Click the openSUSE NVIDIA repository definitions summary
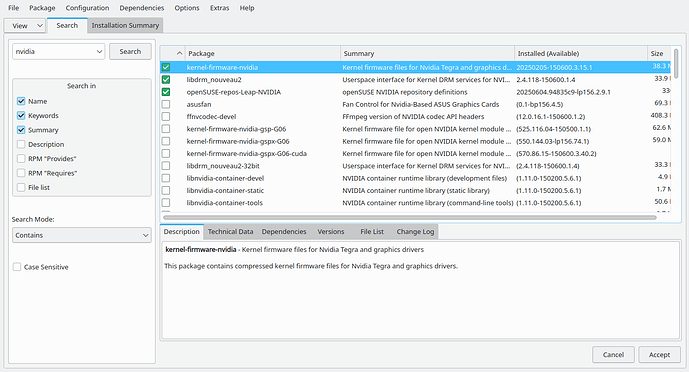This screenshot has height=372, width=689. (405, 92)
